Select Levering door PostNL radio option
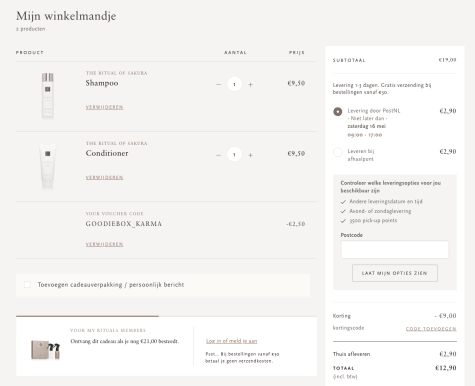Image resolution: width=475 pixels, height=386 pixels. point(338,111)
